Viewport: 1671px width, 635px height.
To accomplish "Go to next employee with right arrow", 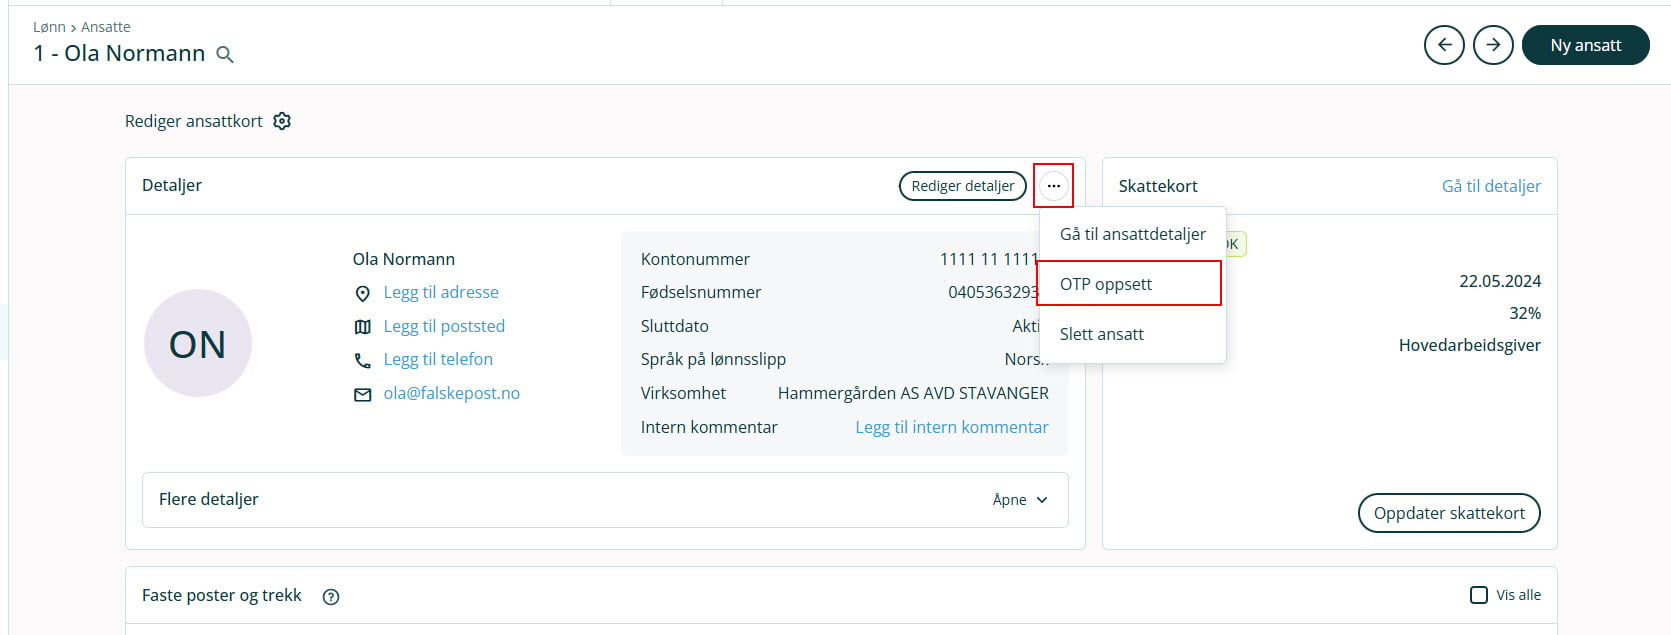I will point(1493,45).
